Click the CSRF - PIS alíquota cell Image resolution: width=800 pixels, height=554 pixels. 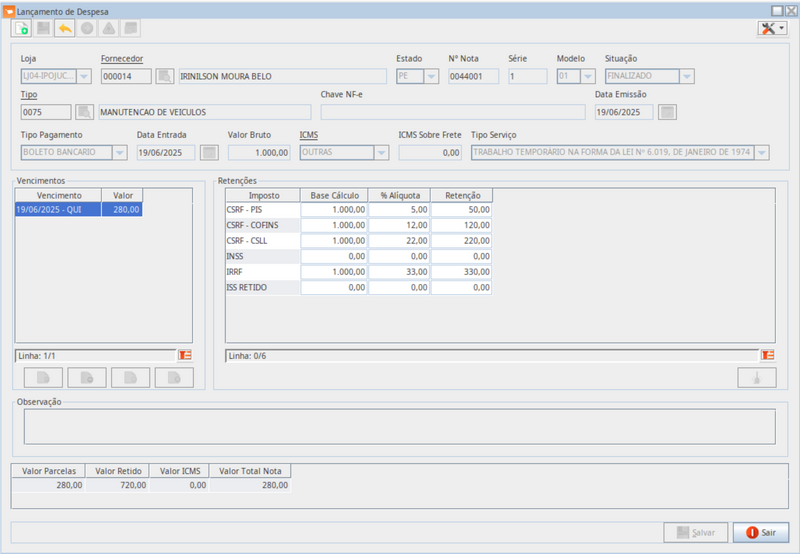[x=400, y=210]
